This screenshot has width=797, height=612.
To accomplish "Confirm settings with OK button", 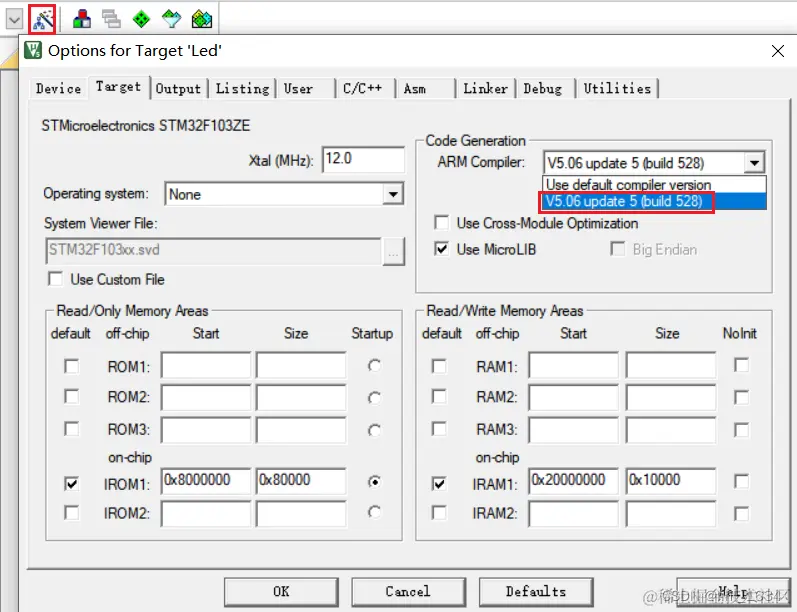I will point(281,592).
